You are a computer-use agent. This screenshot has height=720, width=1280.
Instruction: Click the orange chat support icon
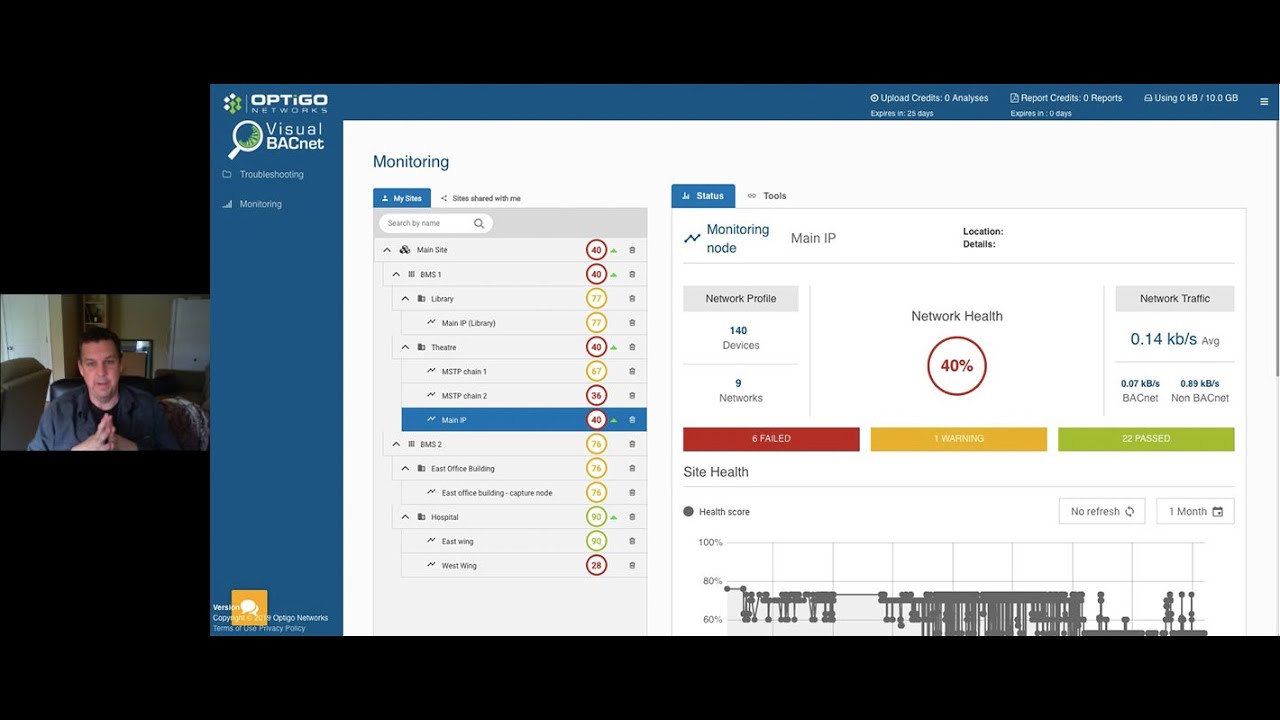(x=249, y=606)
